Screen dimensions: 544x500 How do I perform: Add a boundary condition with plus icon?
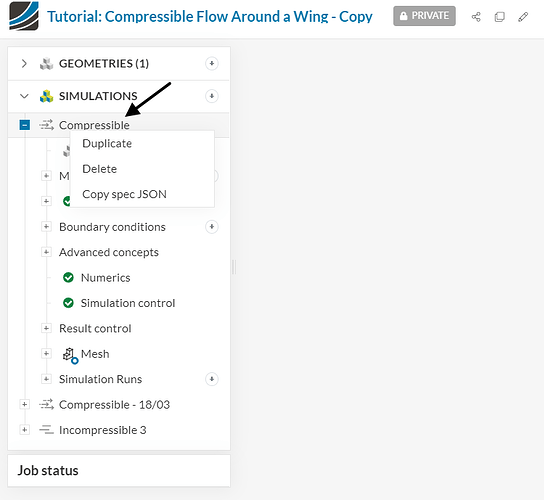212,227
